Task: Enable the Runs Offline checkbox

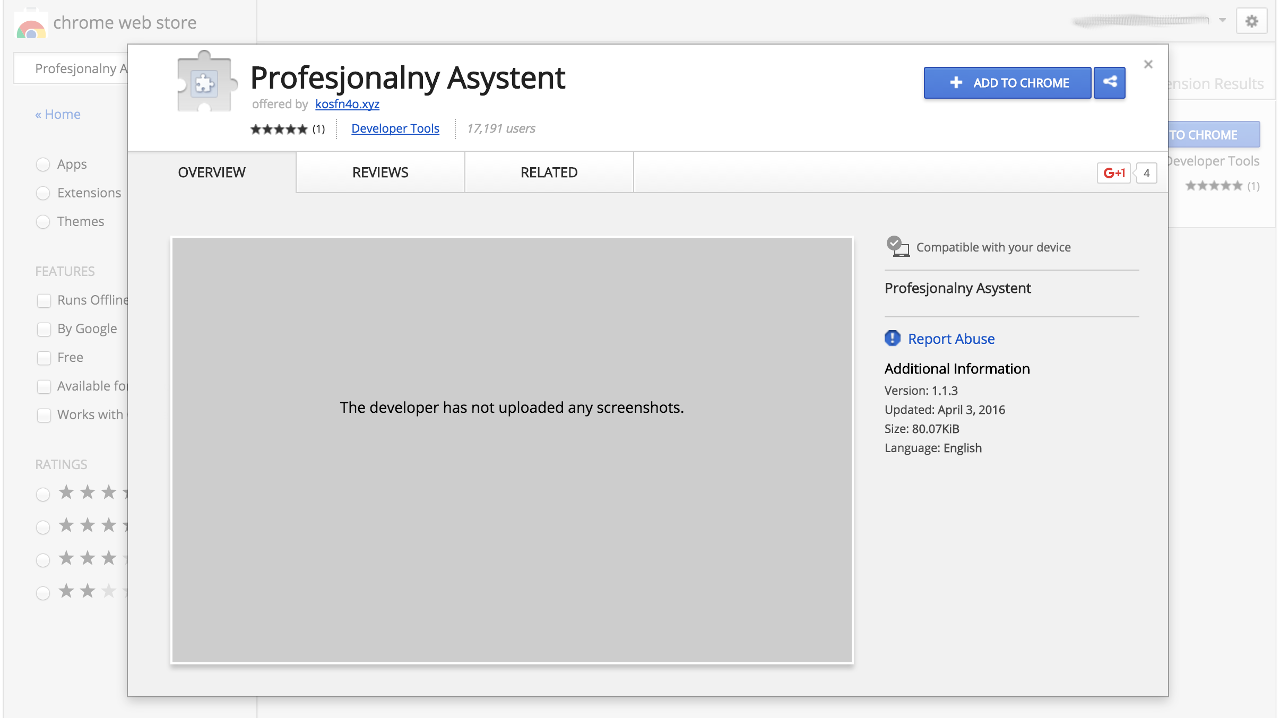Action: tap(44, 300)
